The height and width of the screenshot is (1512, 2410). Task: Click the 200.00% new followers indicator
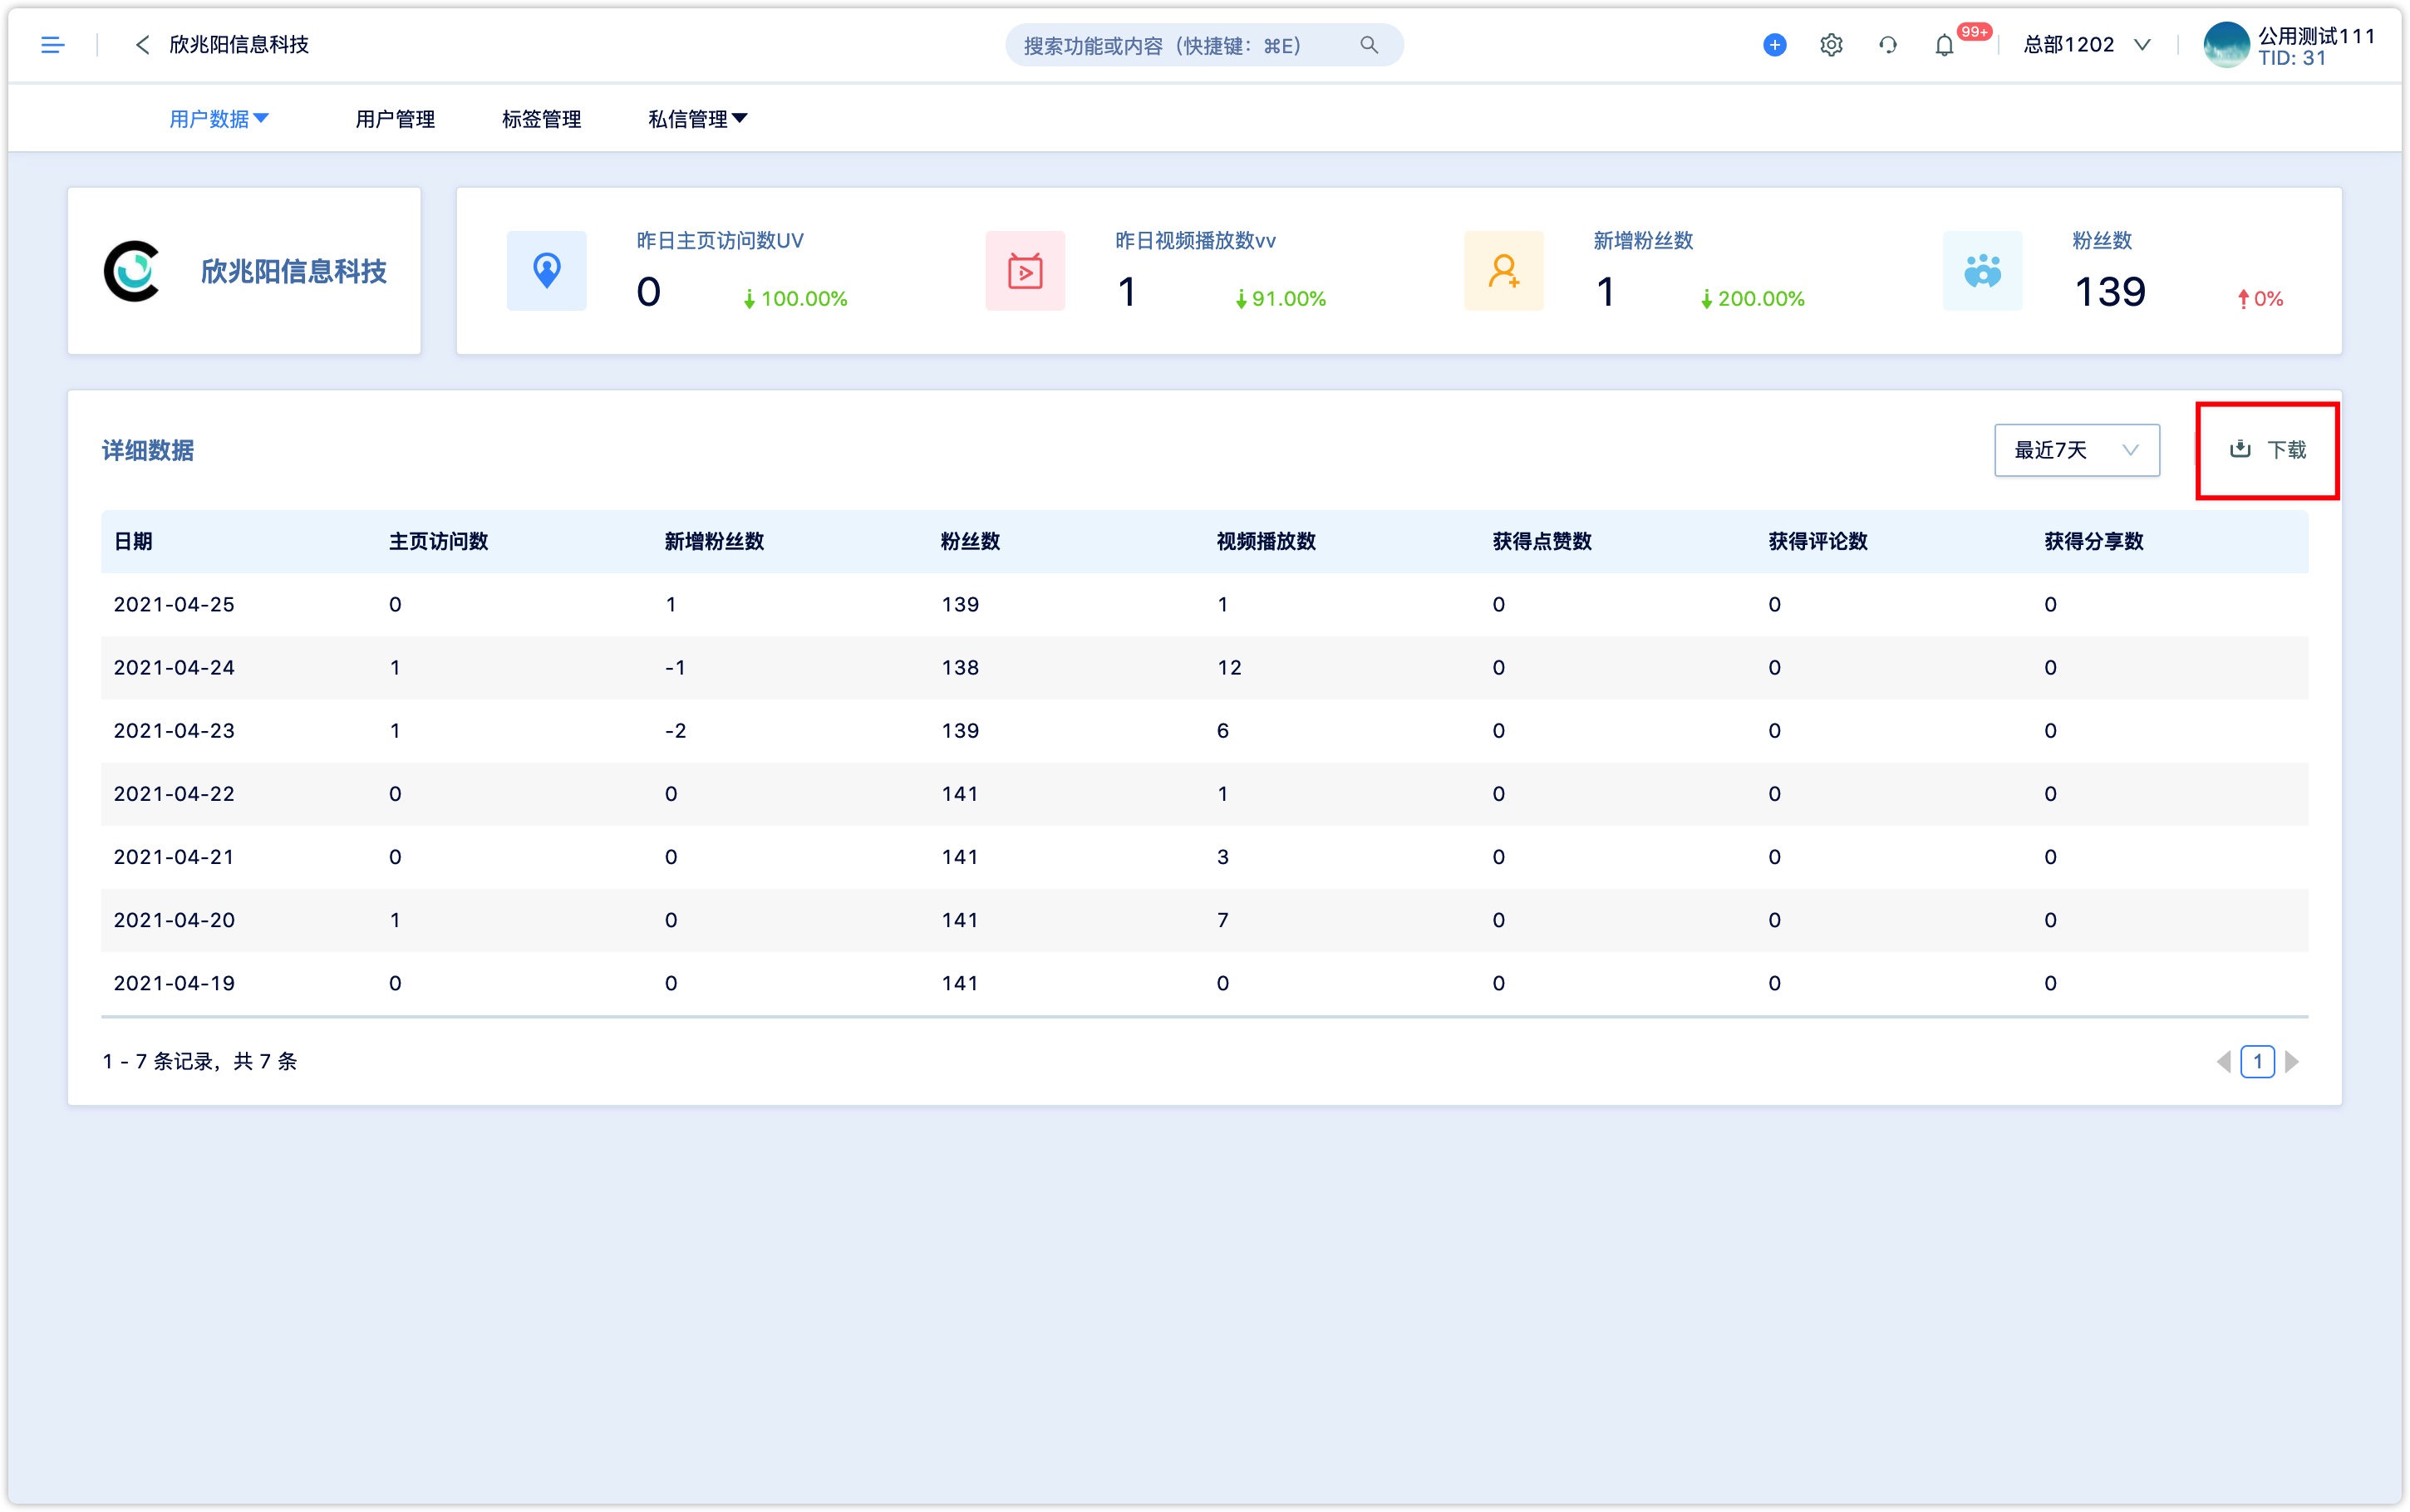[x=1752, y=298]
